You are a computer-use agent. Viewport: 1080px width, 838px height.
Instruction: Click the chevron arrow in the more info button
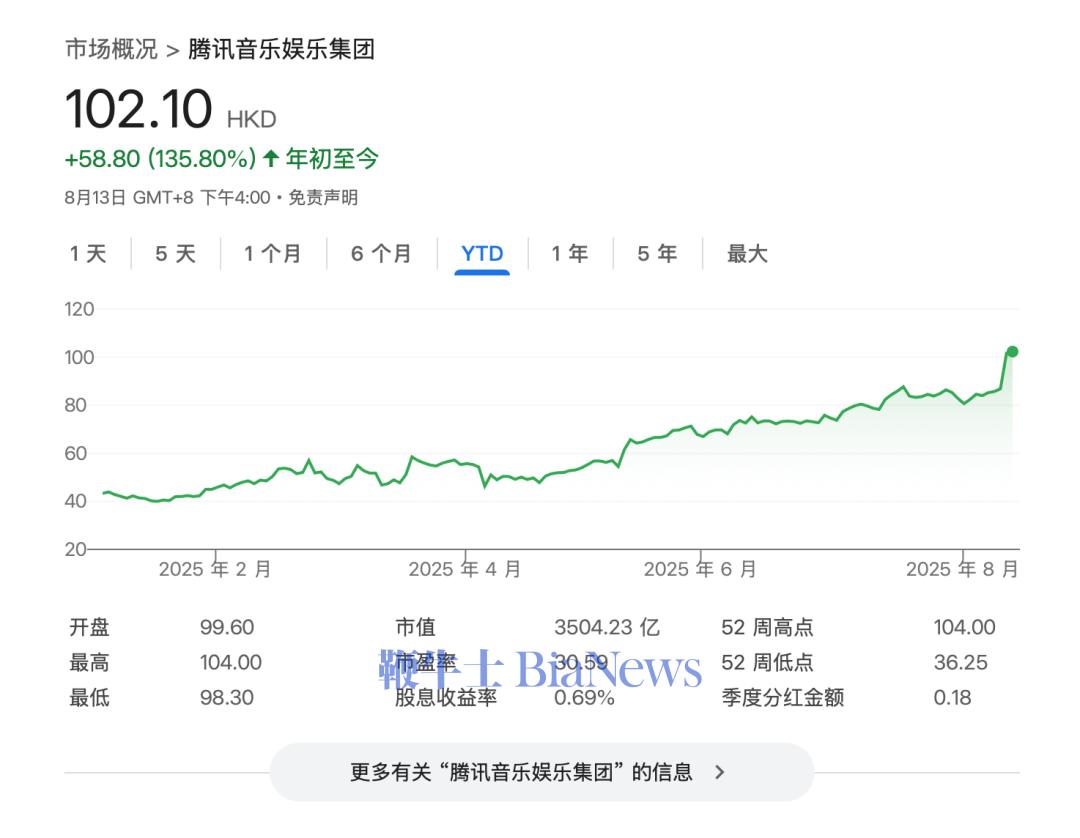720,772
